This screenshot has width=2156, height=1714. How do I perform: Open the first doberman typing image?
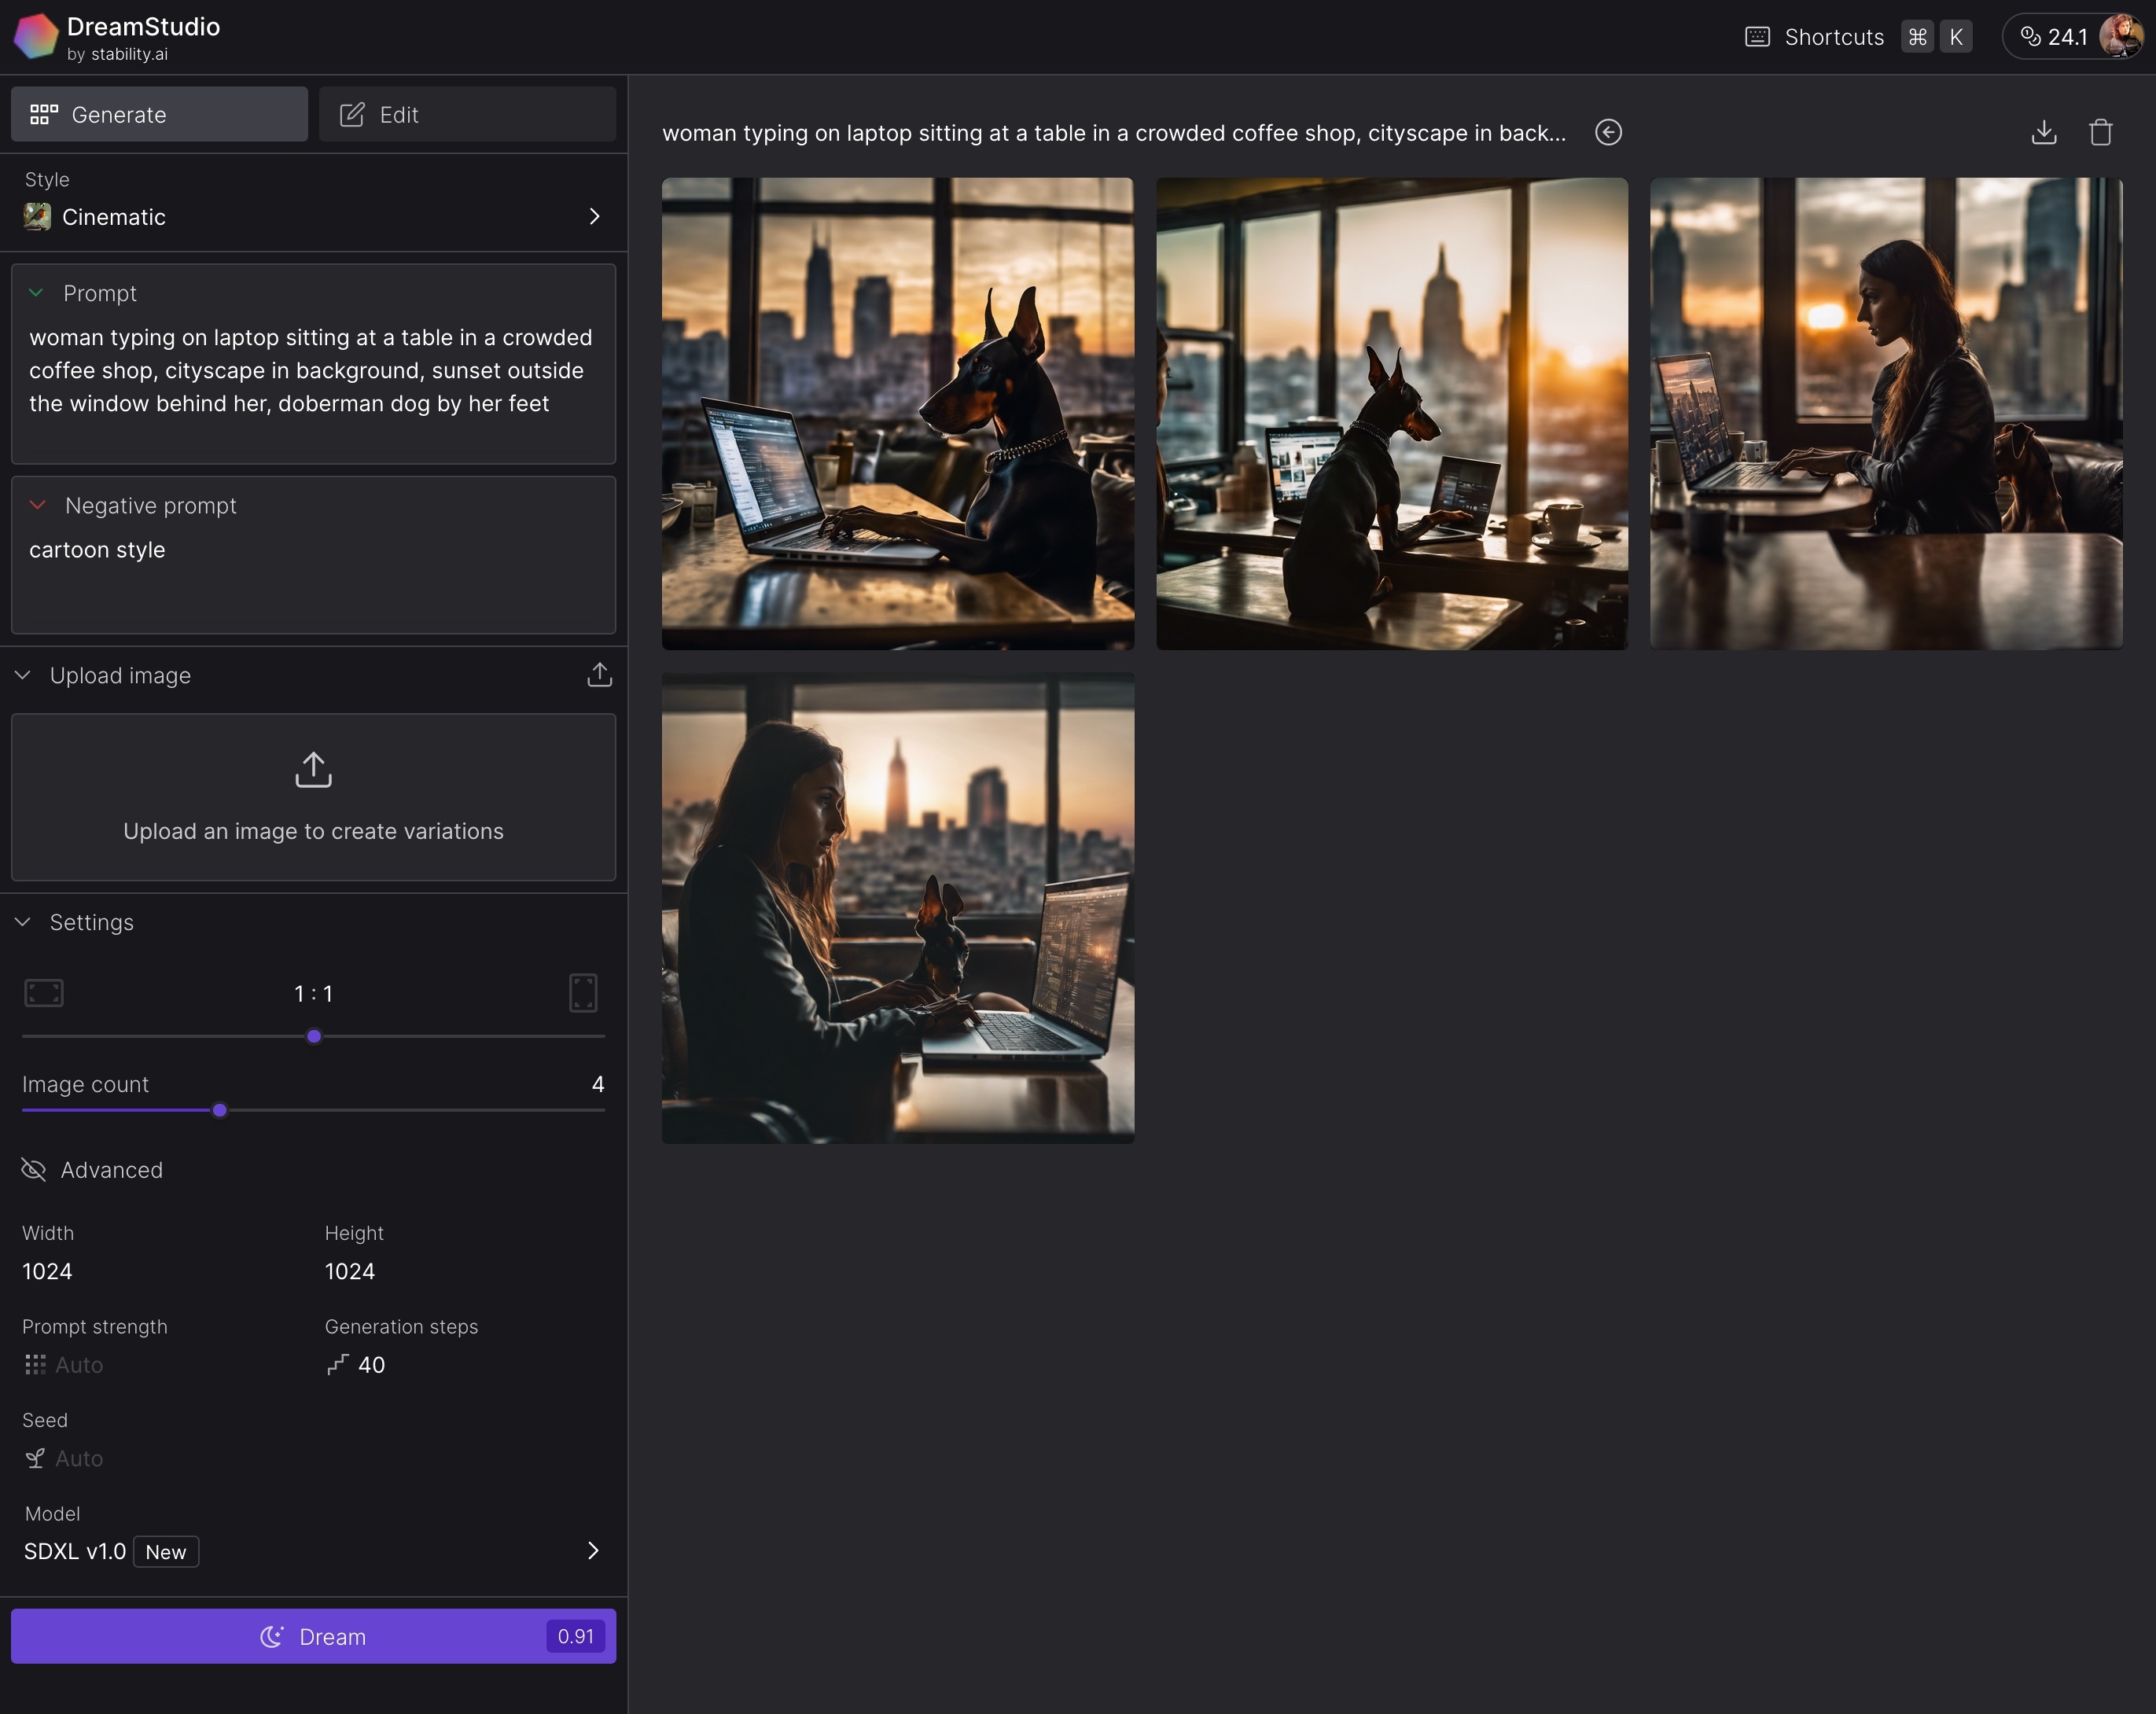pos(898,414)
